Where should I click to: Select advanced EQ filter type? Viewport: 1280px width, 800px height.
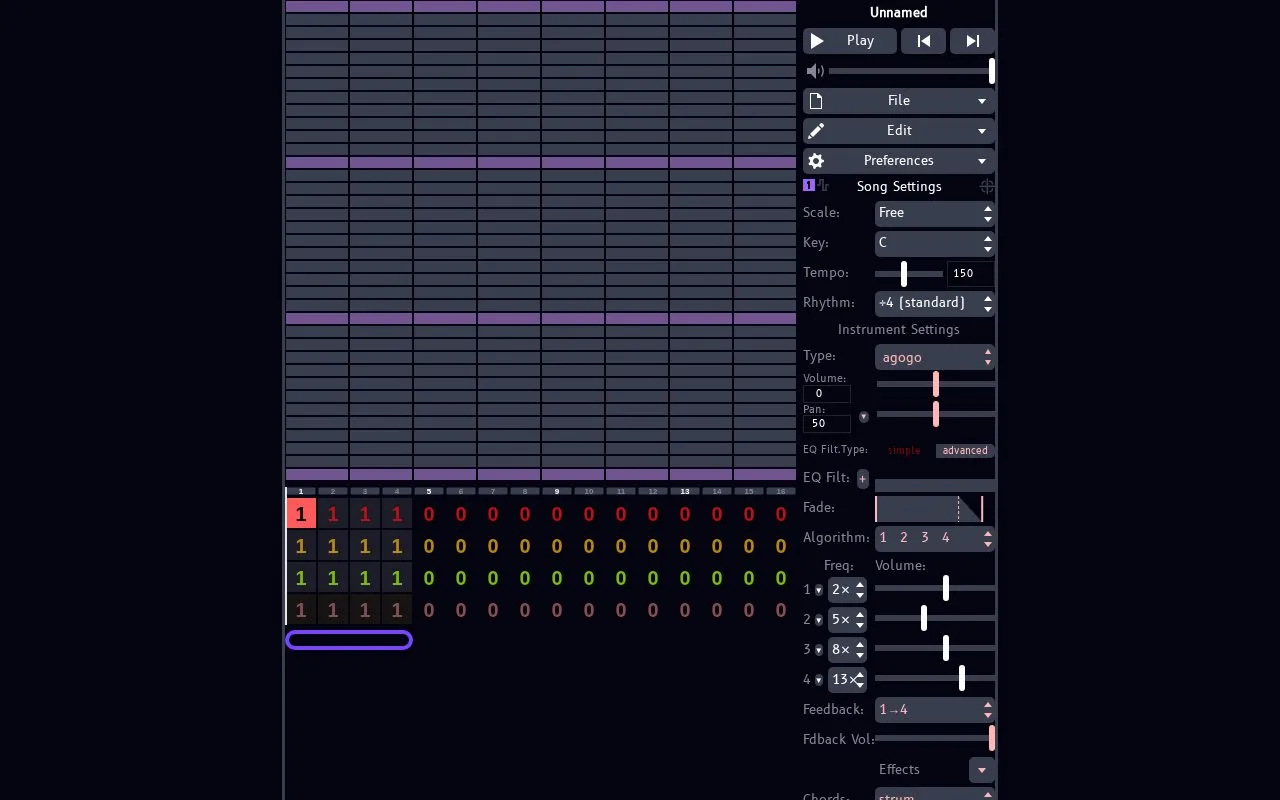pos(965,450)
